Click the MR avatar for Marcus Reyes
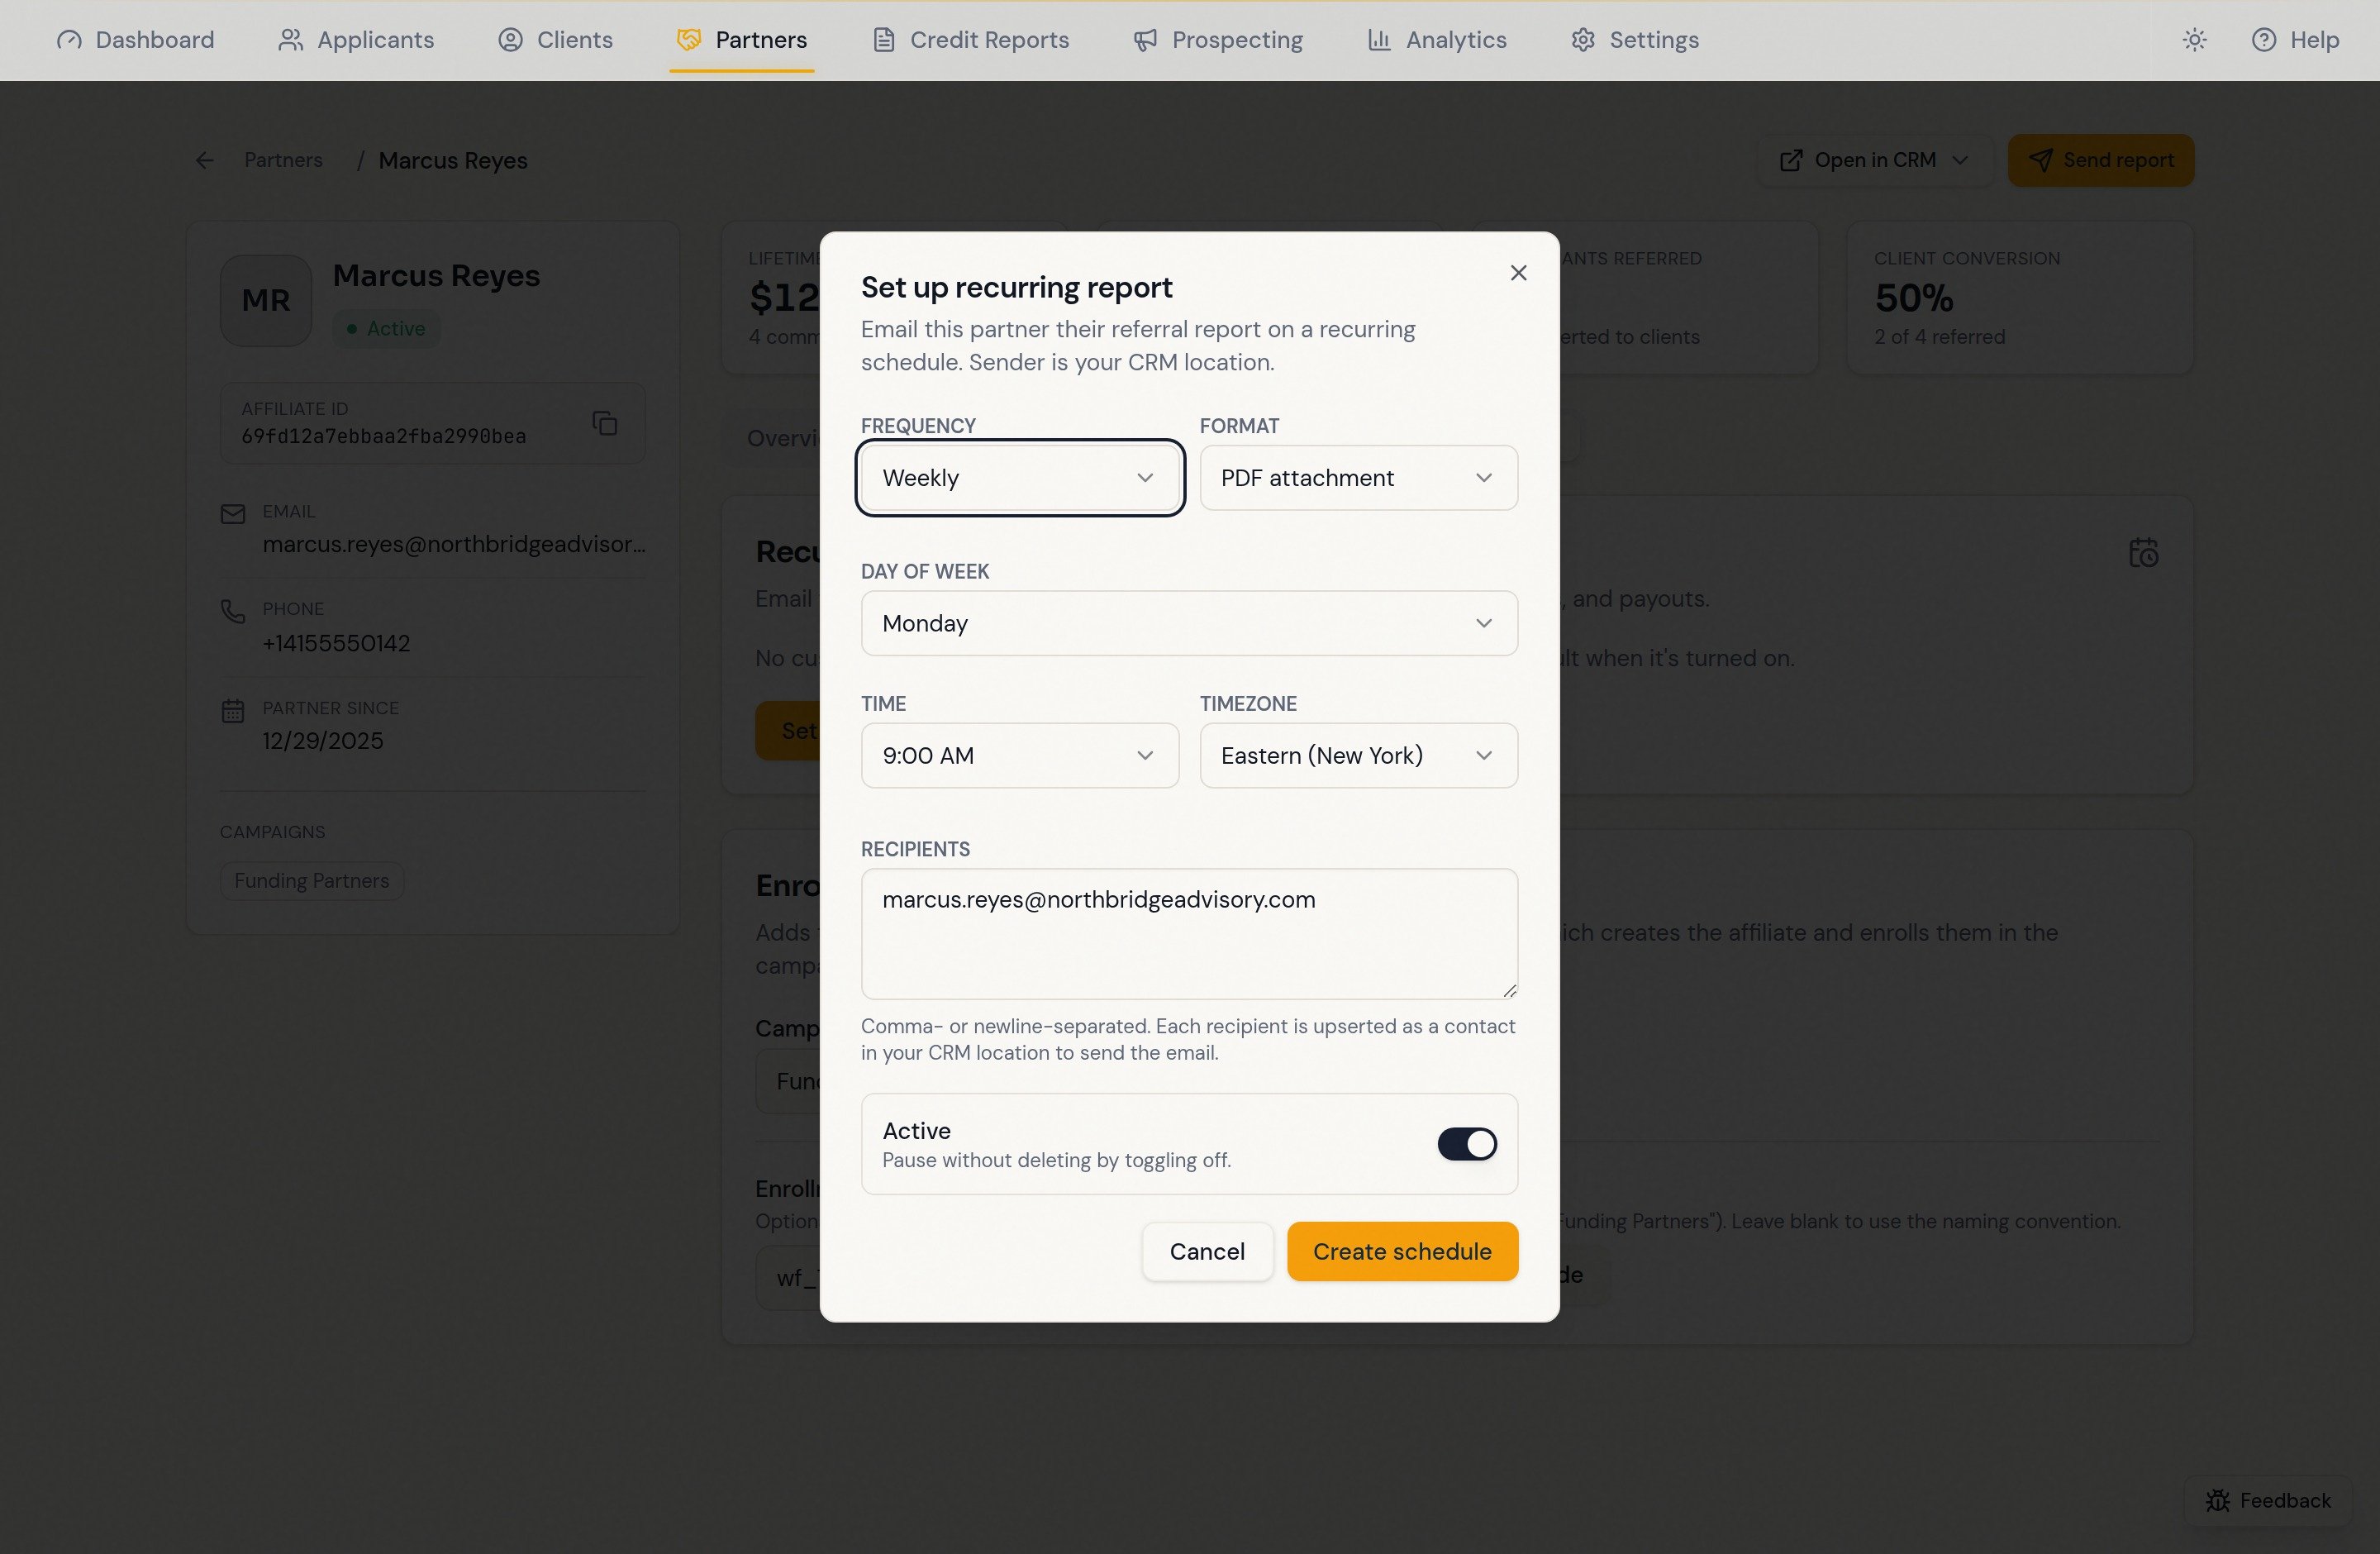Image resolution: width=2380 pixels, height=1554 pixels. [x=266, y=300]
